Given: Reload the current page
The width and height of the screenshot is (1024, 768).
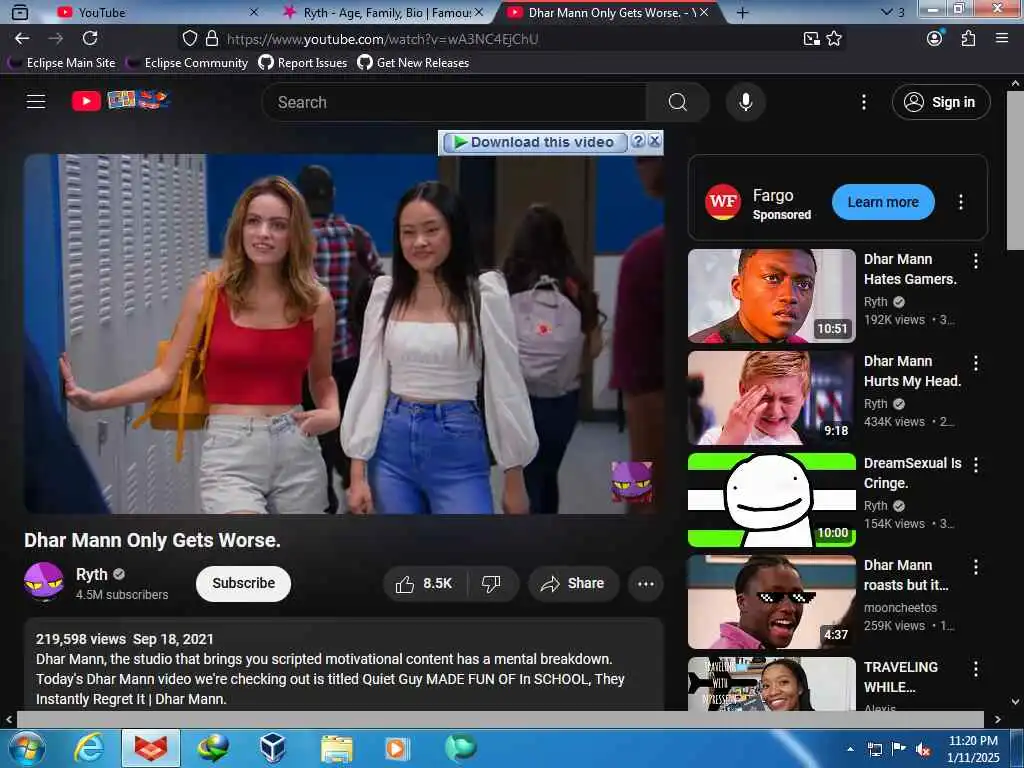Looking at the screenshot, I should 90,39.
